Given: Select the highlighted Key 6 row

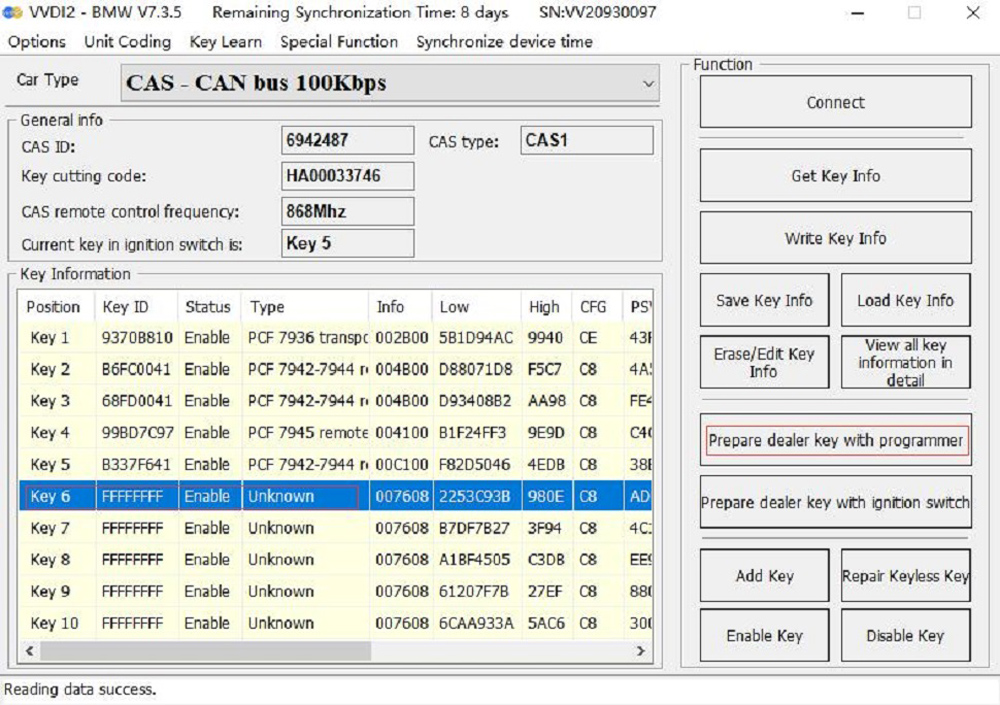Looking at the screenshot, I should [335, 496].
